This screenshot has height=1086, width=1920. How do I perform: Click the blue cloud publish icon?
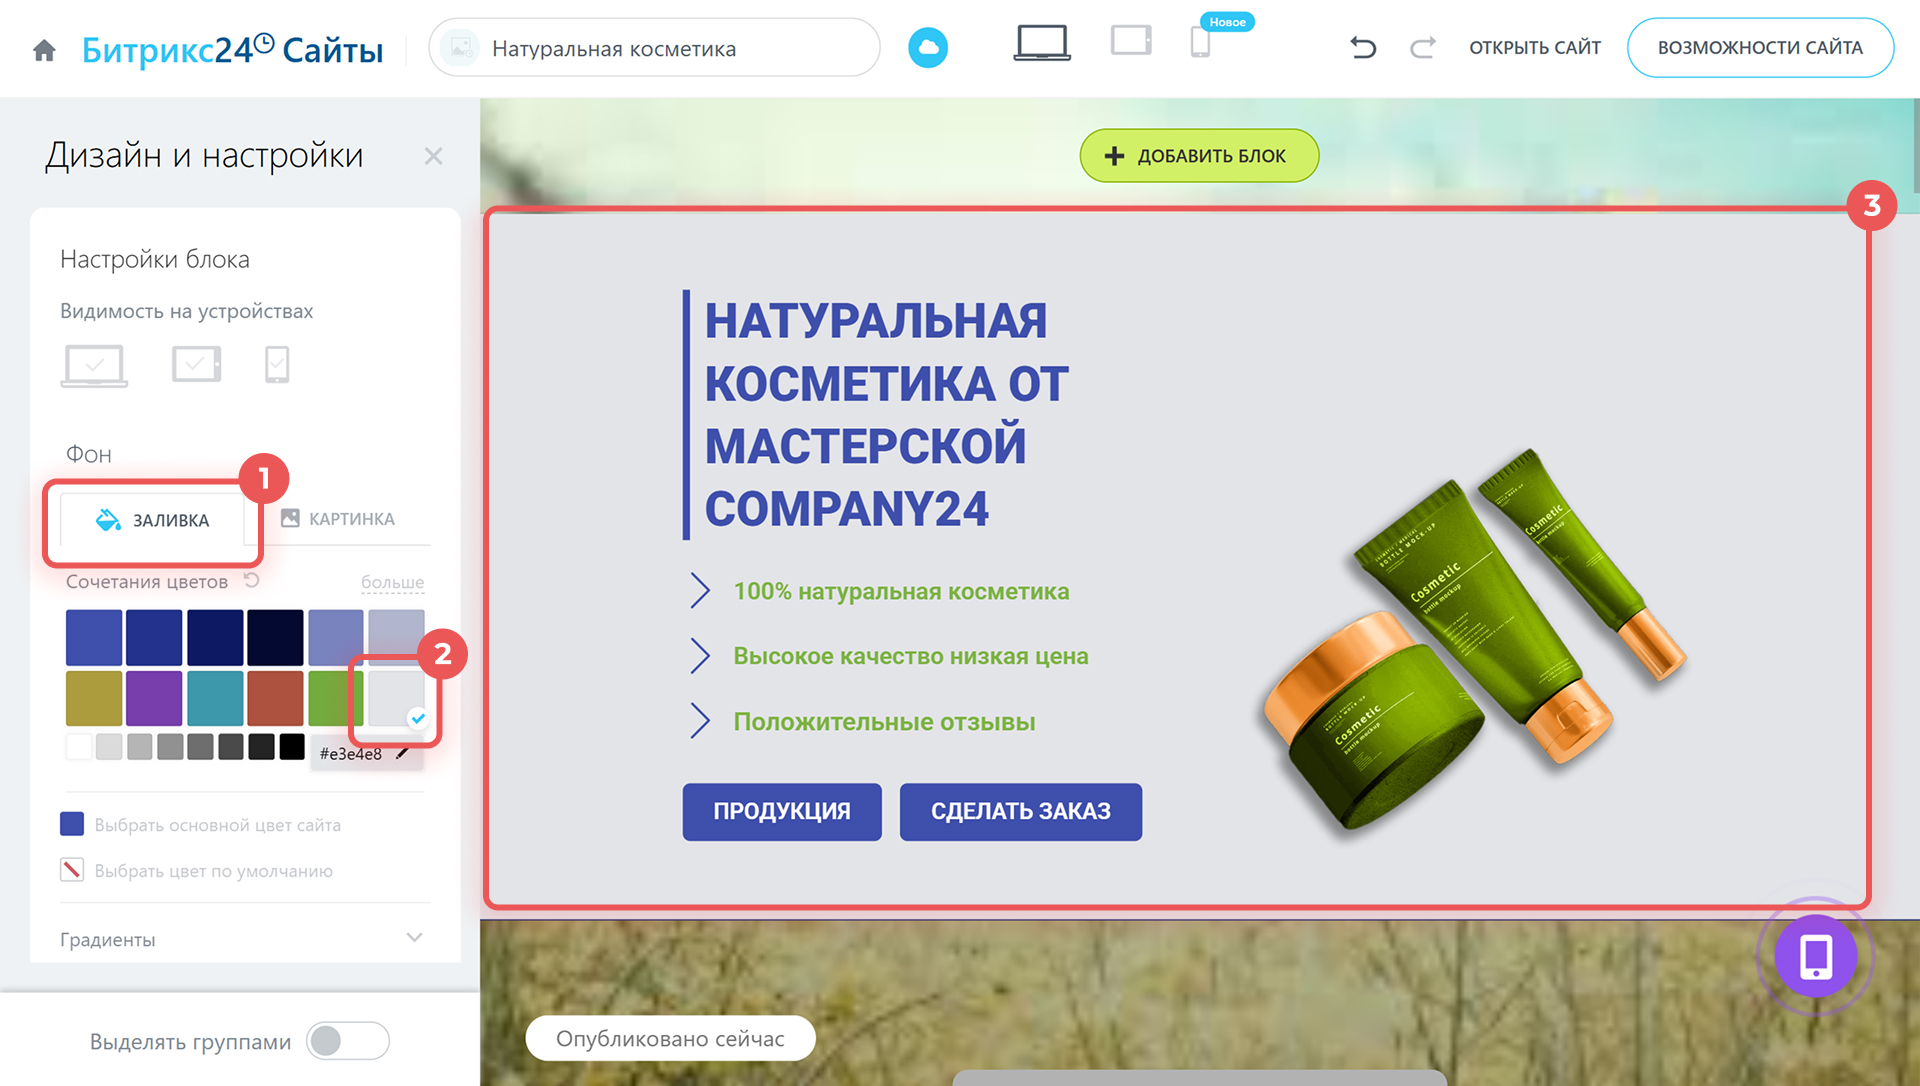click(x=928, y=47)
